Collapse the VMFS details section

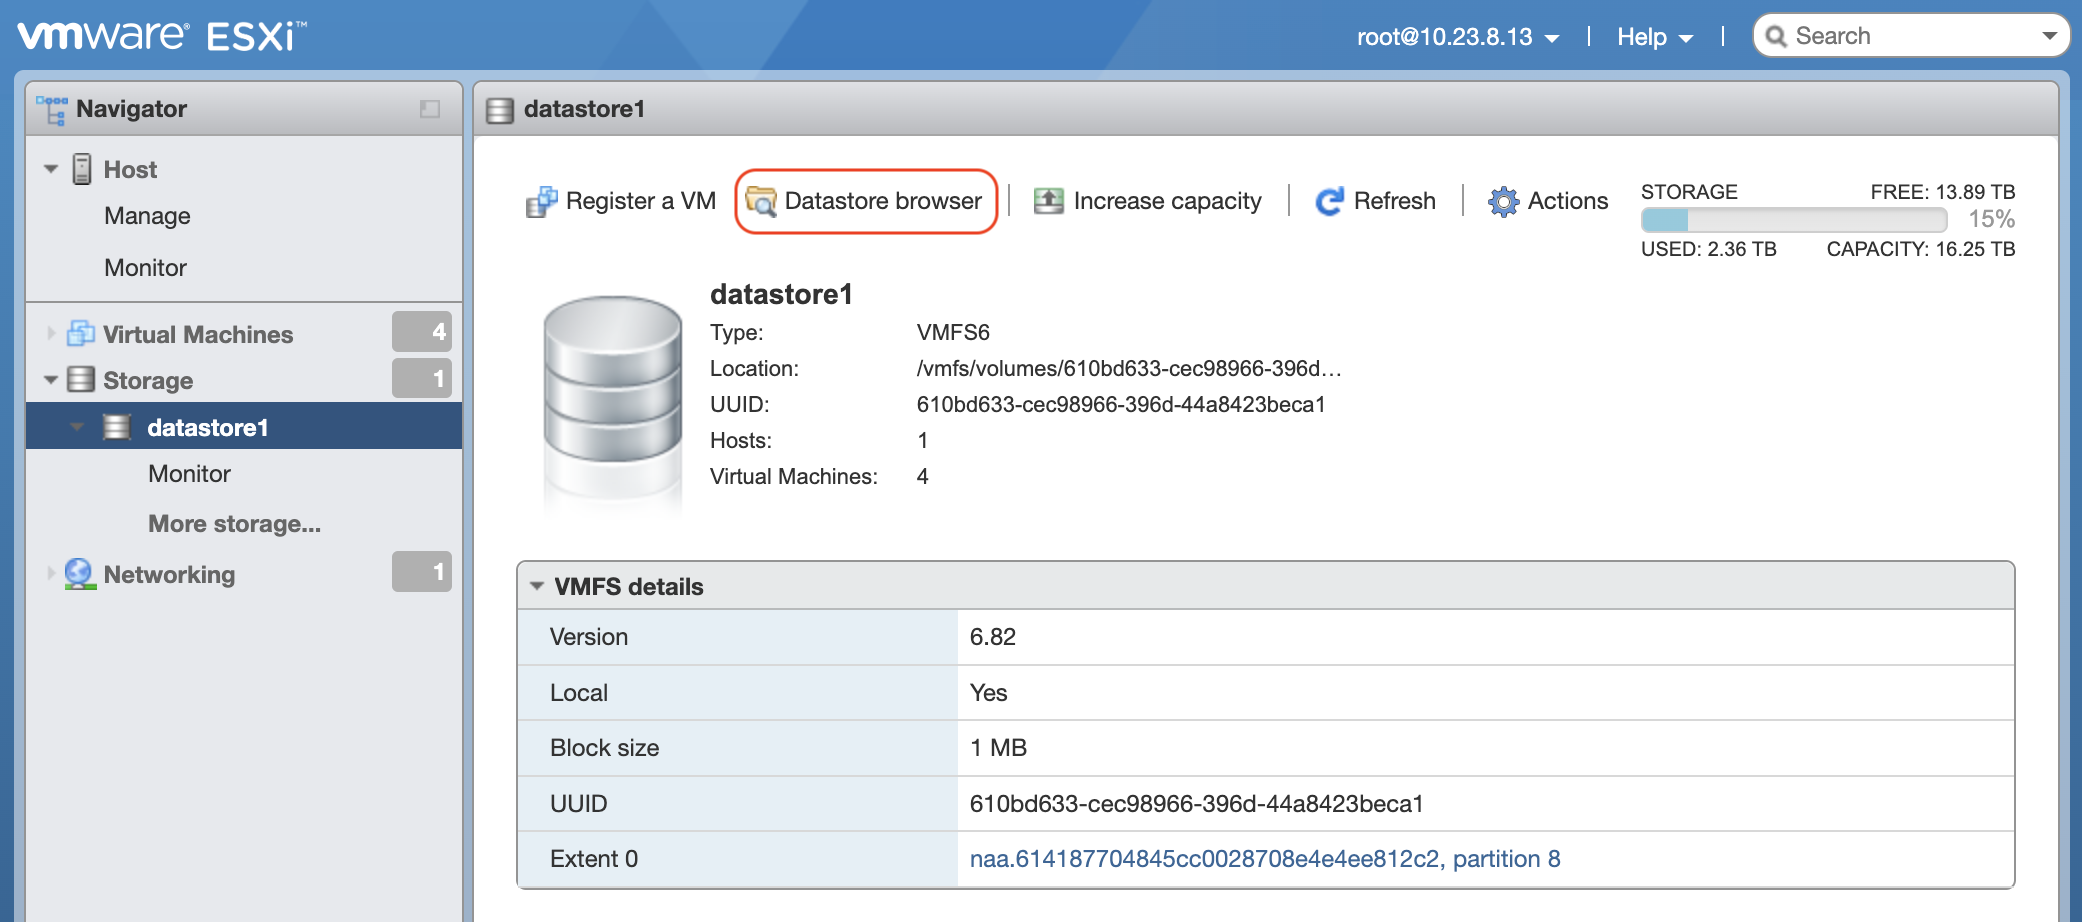pos(537,586)
